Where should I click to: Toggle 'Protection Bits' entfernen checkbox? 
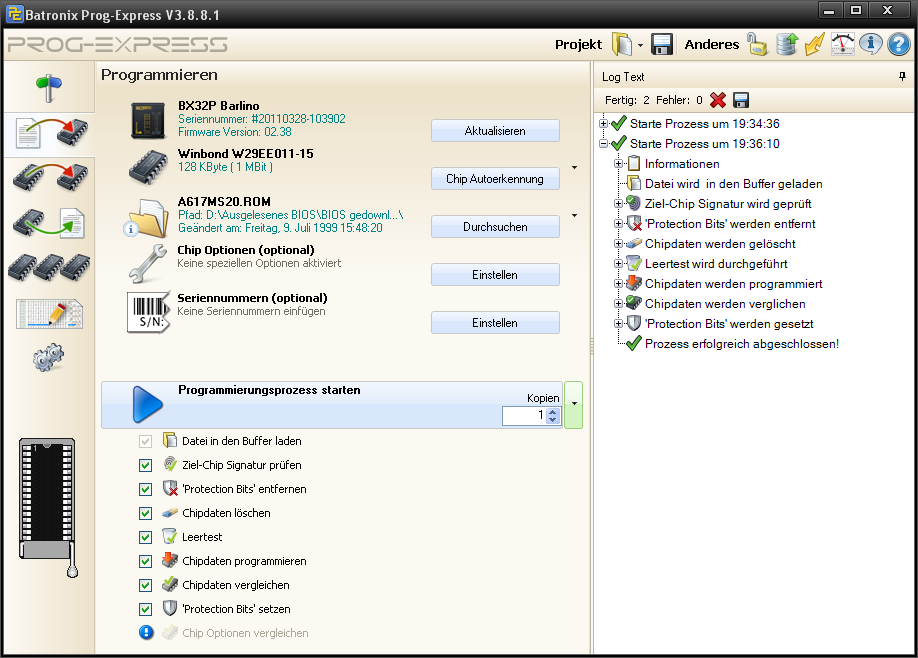point(145,489)
